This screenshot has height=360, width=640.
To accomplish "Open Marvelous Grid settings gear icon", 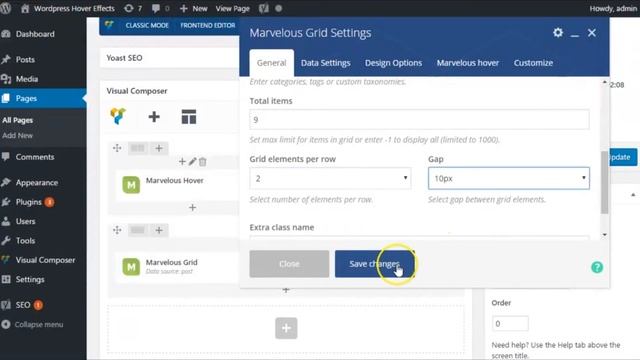I will click(x=558, y=33).
